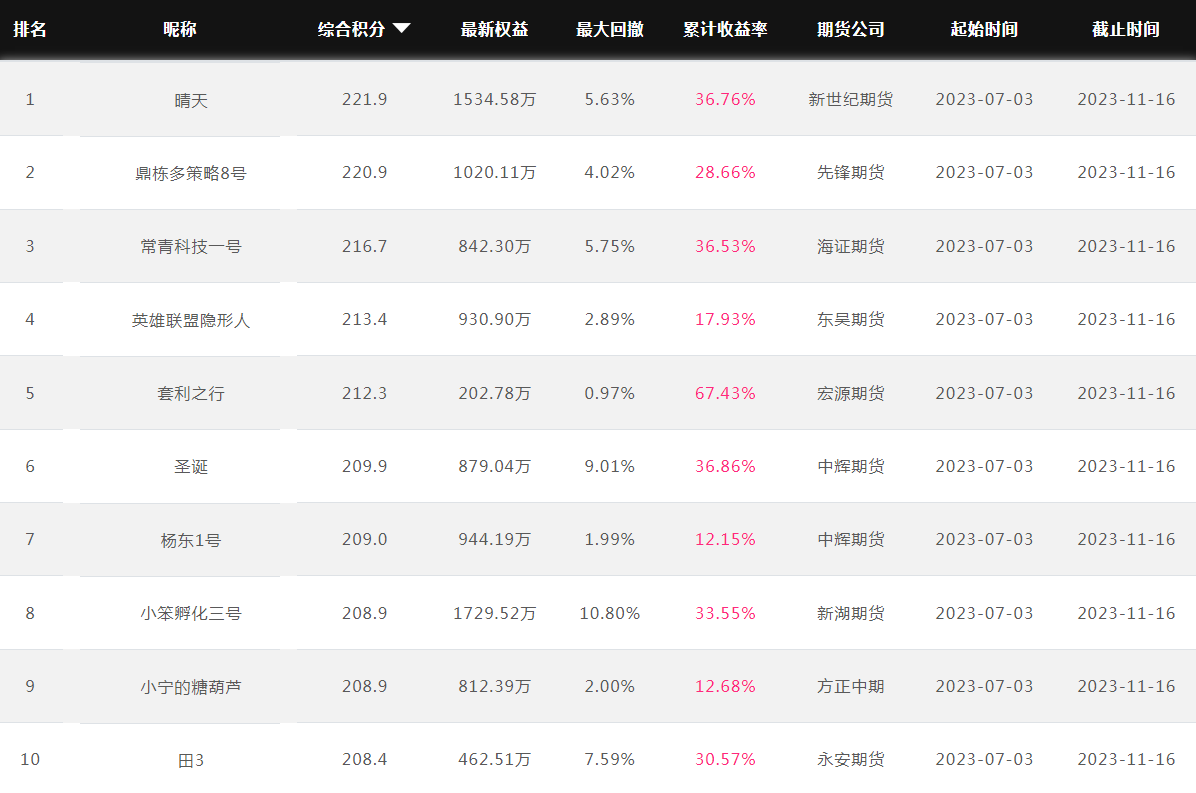Click the 昵称 column header
Image resolution: width=1196 pixels, height=793 pixels.
(x=179, y=29)
